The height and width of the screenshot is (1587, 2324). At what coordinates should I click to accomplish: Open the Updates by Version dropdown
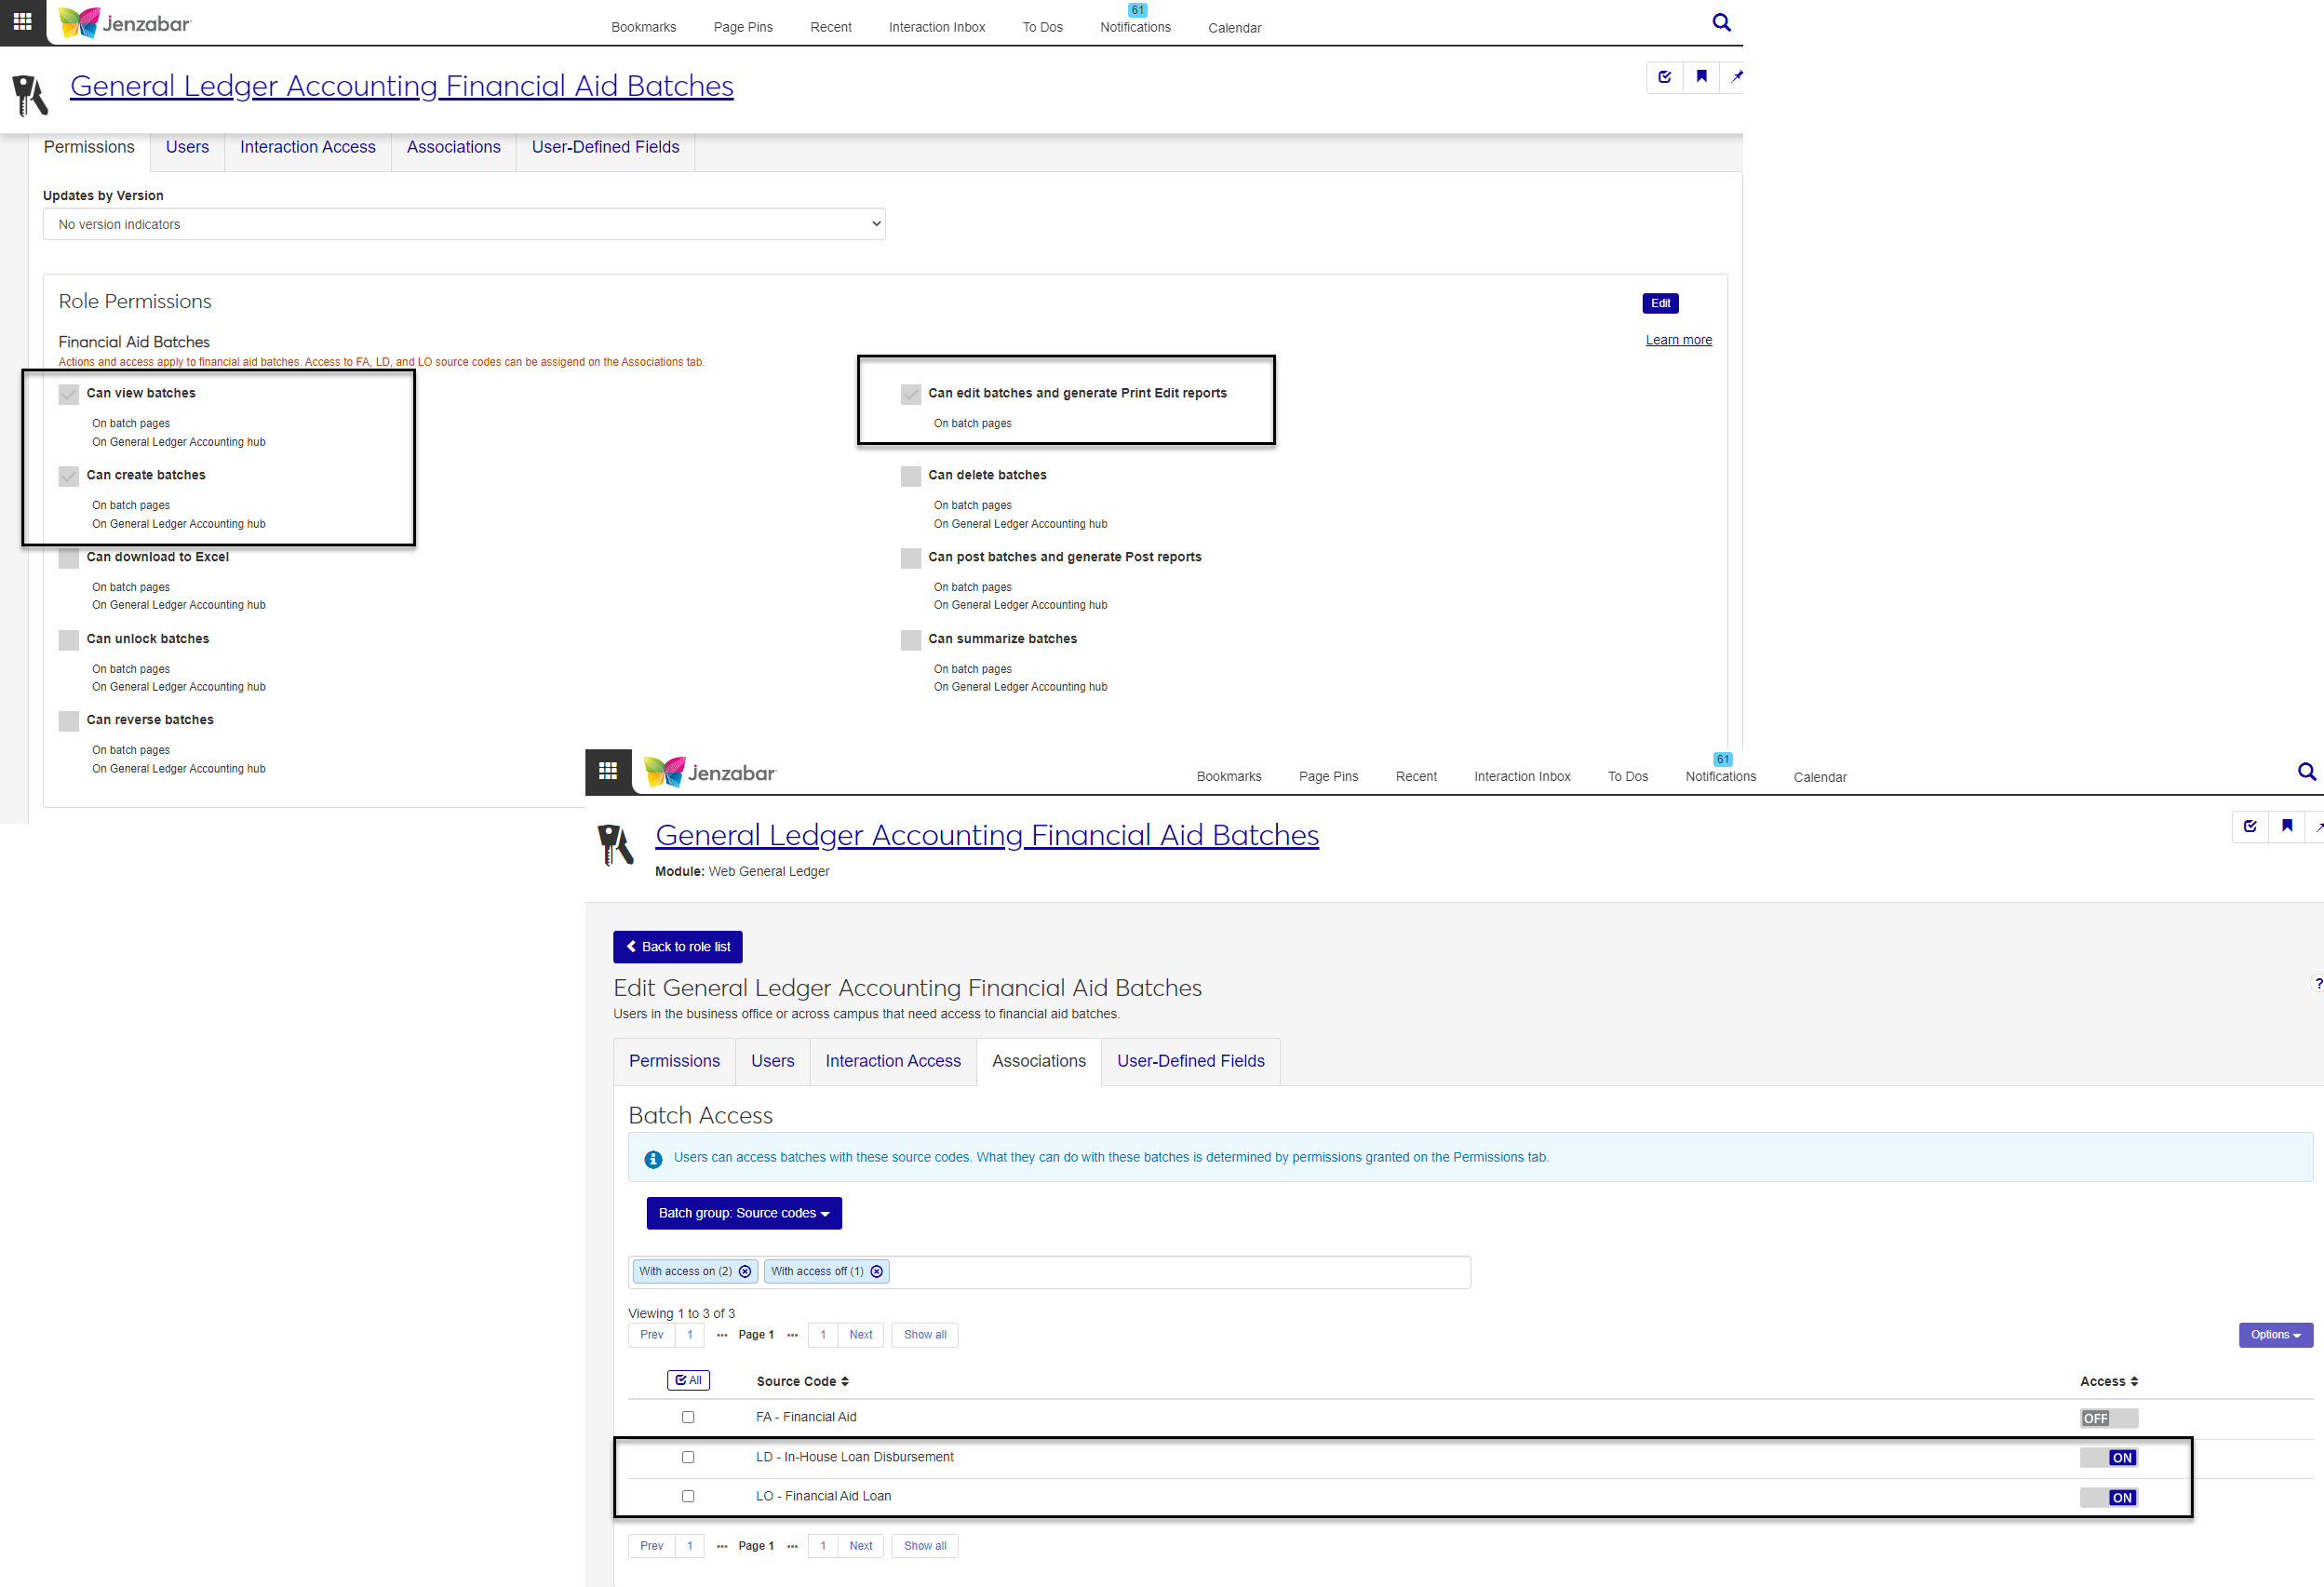464,224
